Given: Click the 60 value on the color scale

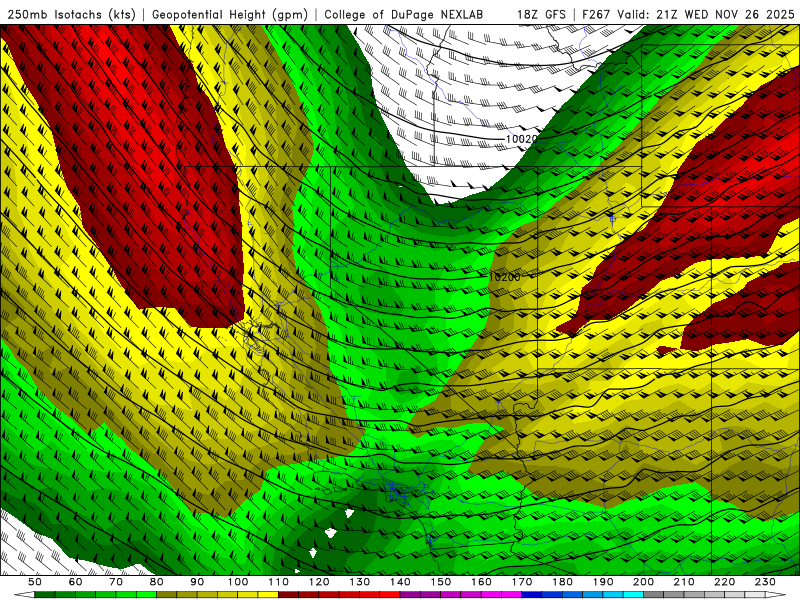Looking at the screenshot, I should (75, 582).
